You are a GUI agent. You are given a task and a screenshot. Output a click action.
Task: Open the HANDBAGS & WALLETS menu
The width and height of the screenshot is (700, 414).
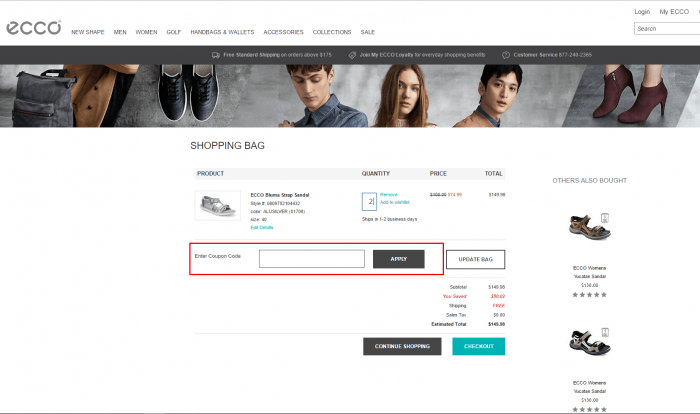pos(222,32)
